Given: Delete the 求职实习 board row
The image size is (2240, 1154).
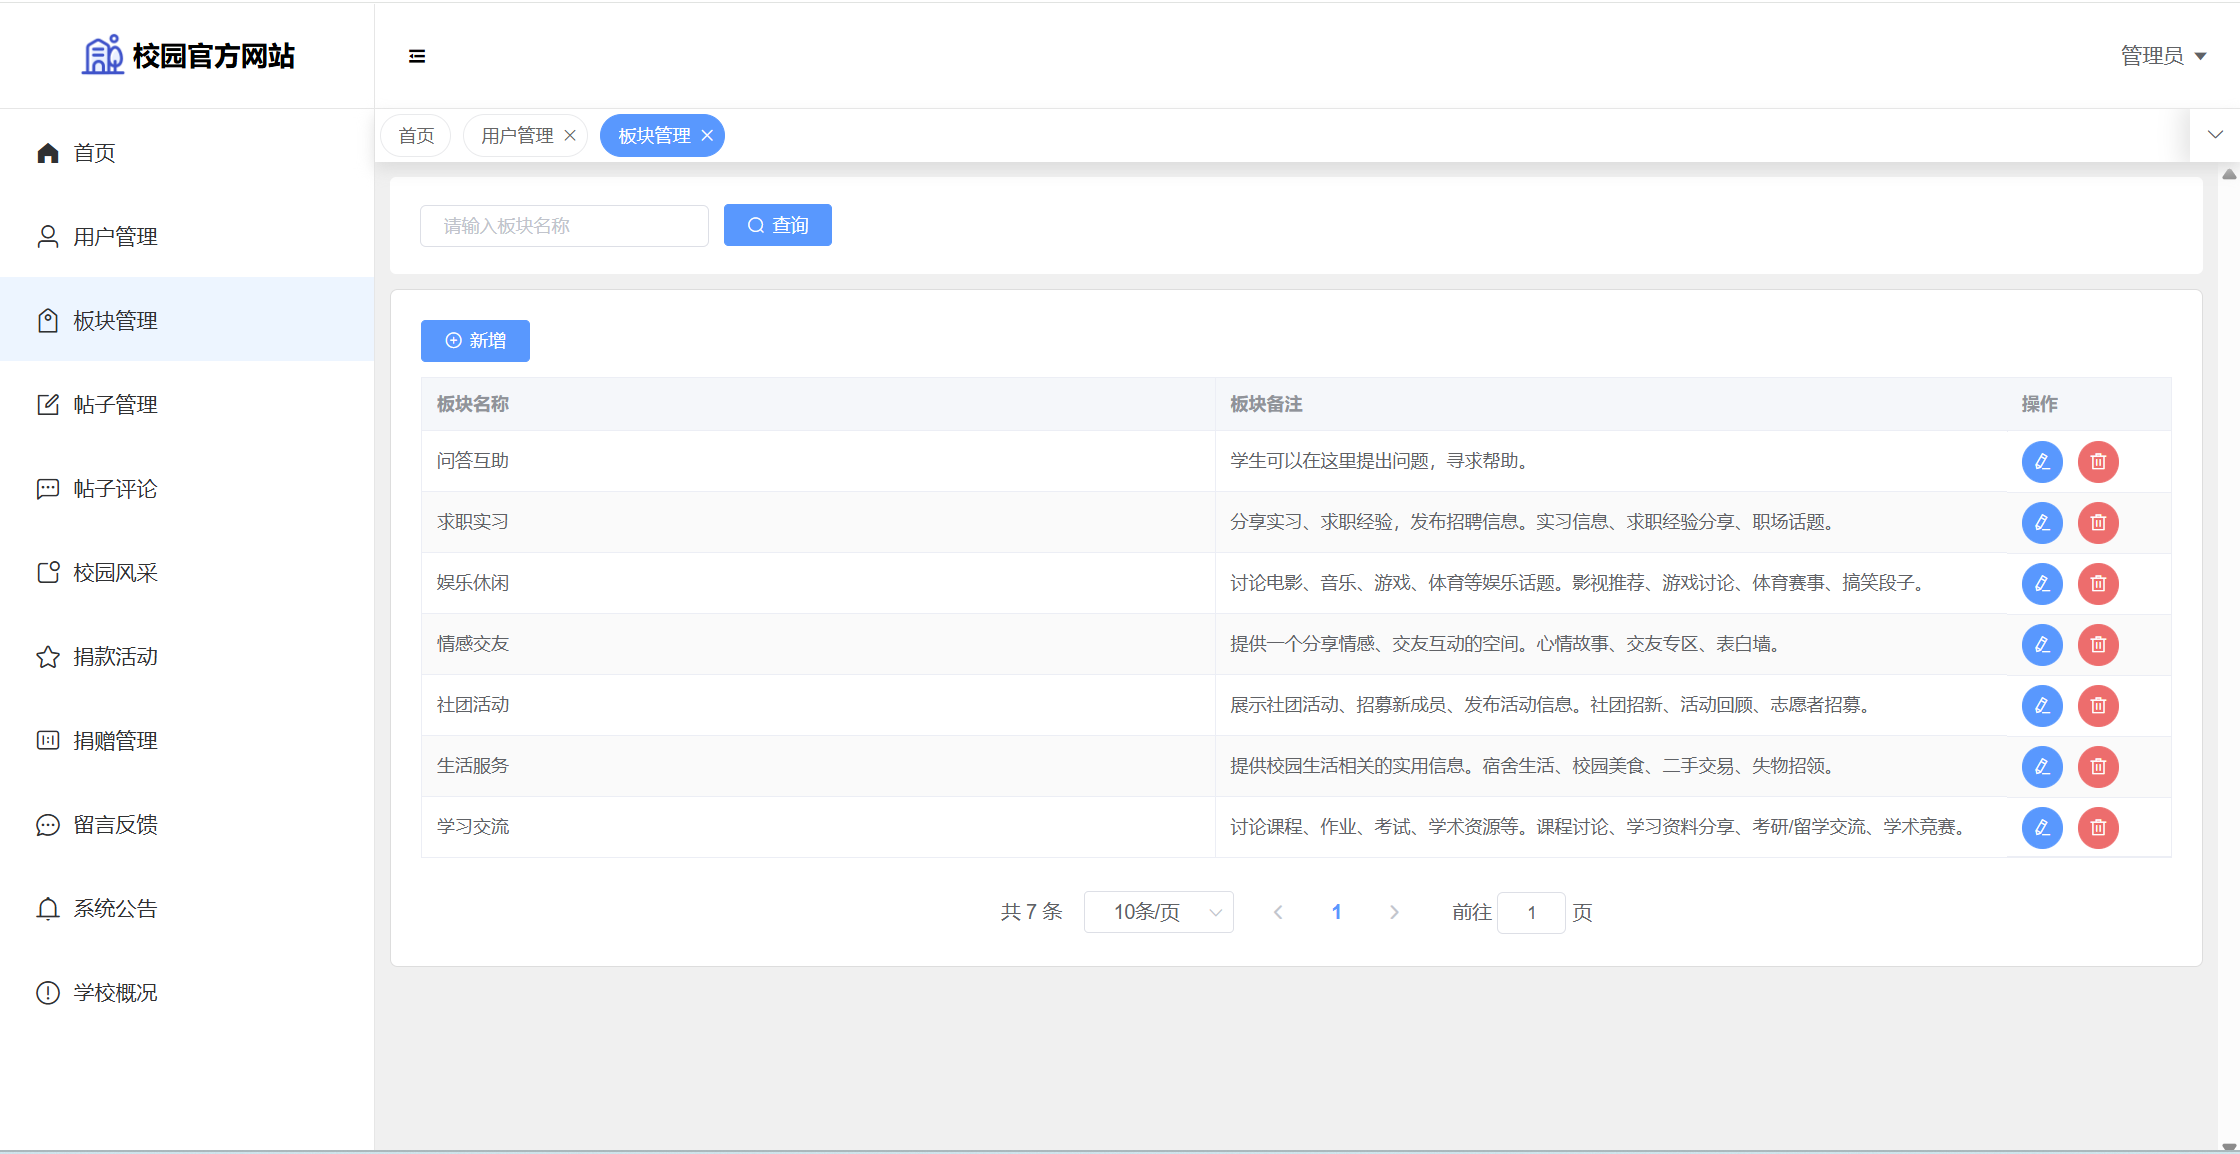Looking at the screenshot, I should [2098, 523].
